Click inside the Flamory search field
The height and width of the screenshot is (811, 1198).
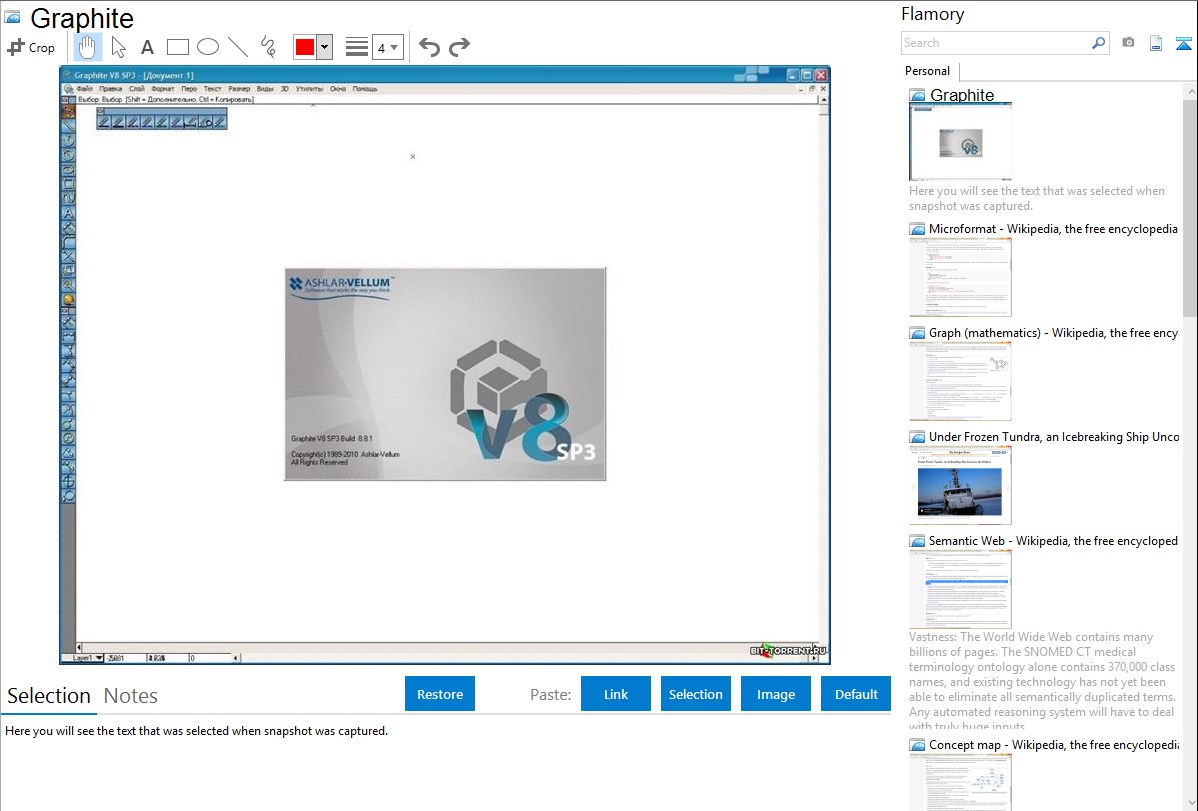pyautogui.click(x=995, y=43)
